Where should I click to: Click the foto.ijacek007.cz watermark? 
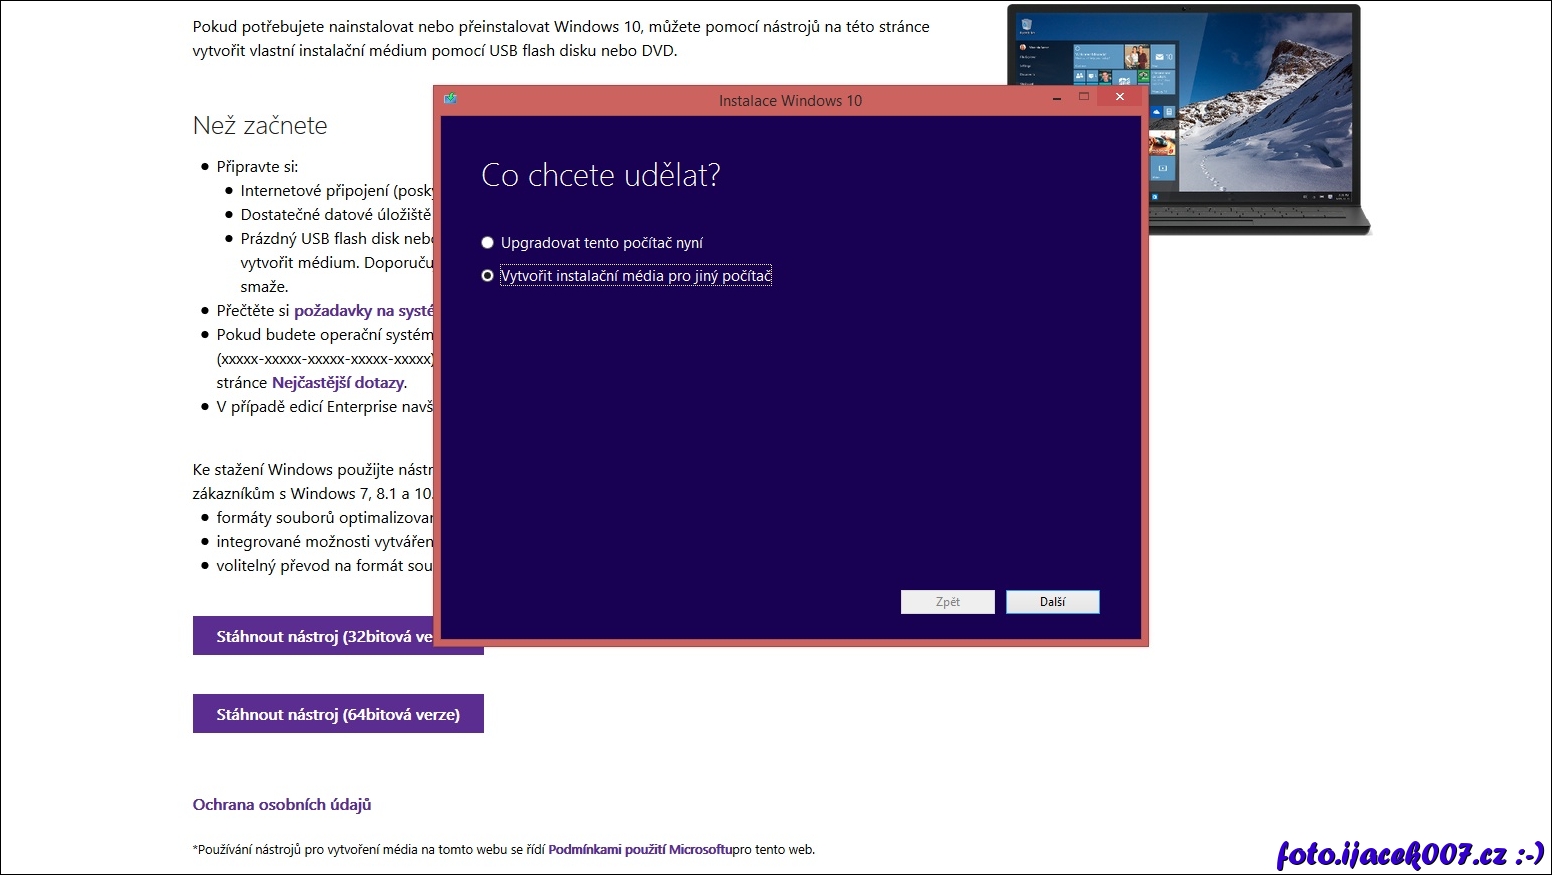(1410, 854)
